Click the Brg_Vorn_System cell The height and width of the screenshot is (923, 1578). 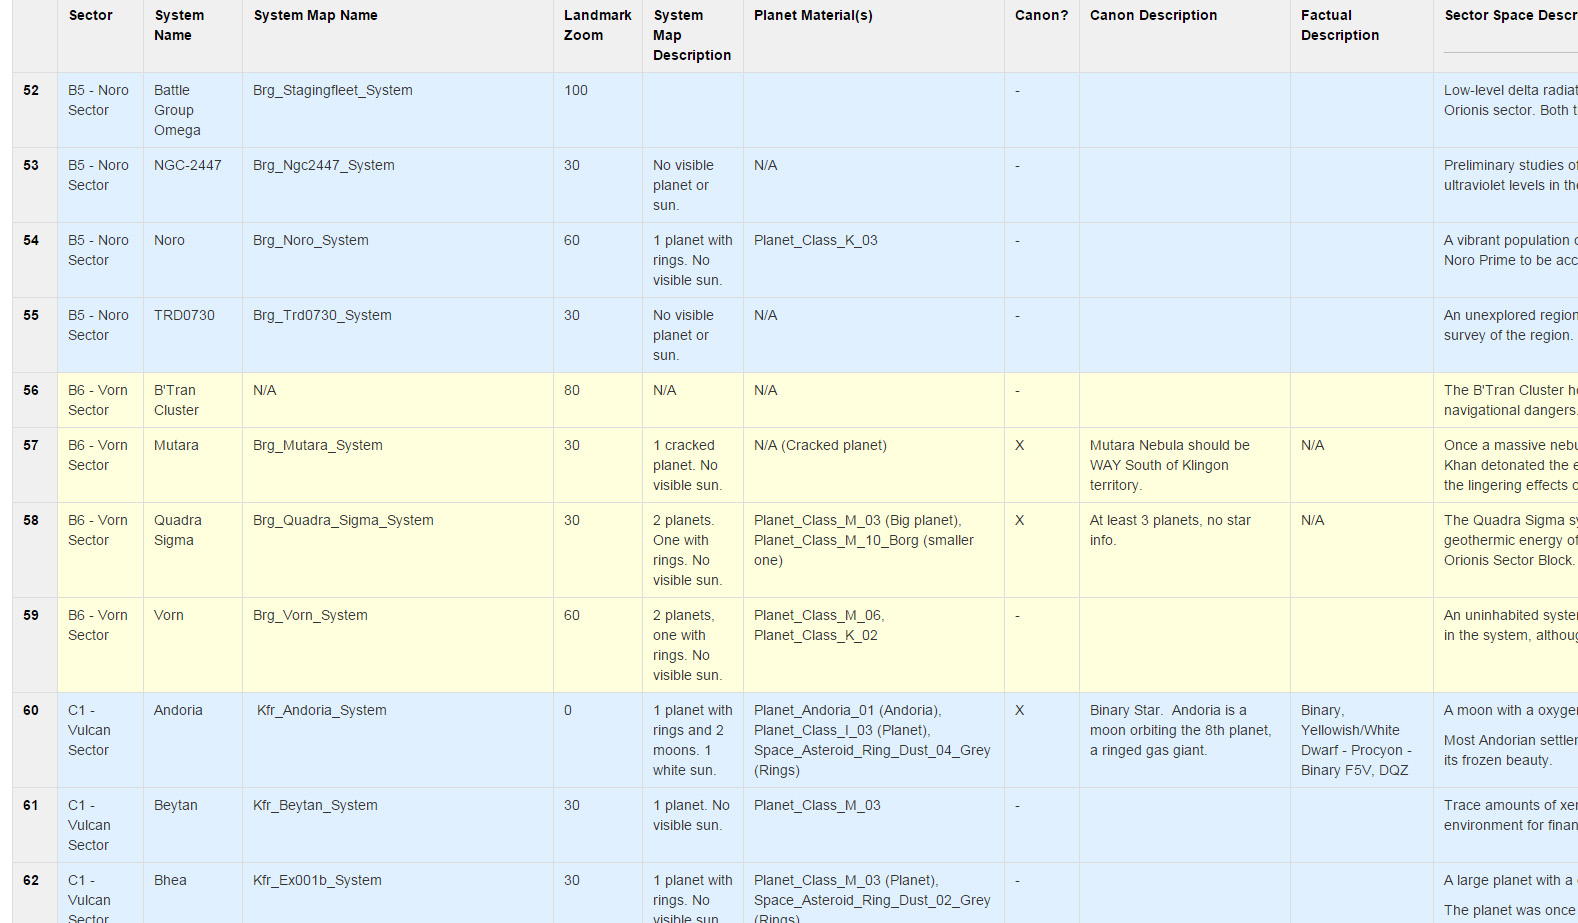(x=398, y=645)
